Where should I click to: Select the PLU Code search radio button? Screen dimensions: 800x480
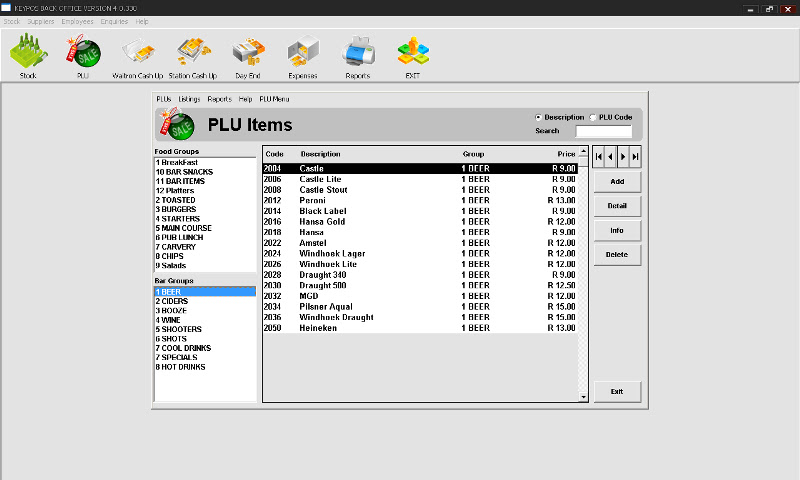tap(593, 117)
